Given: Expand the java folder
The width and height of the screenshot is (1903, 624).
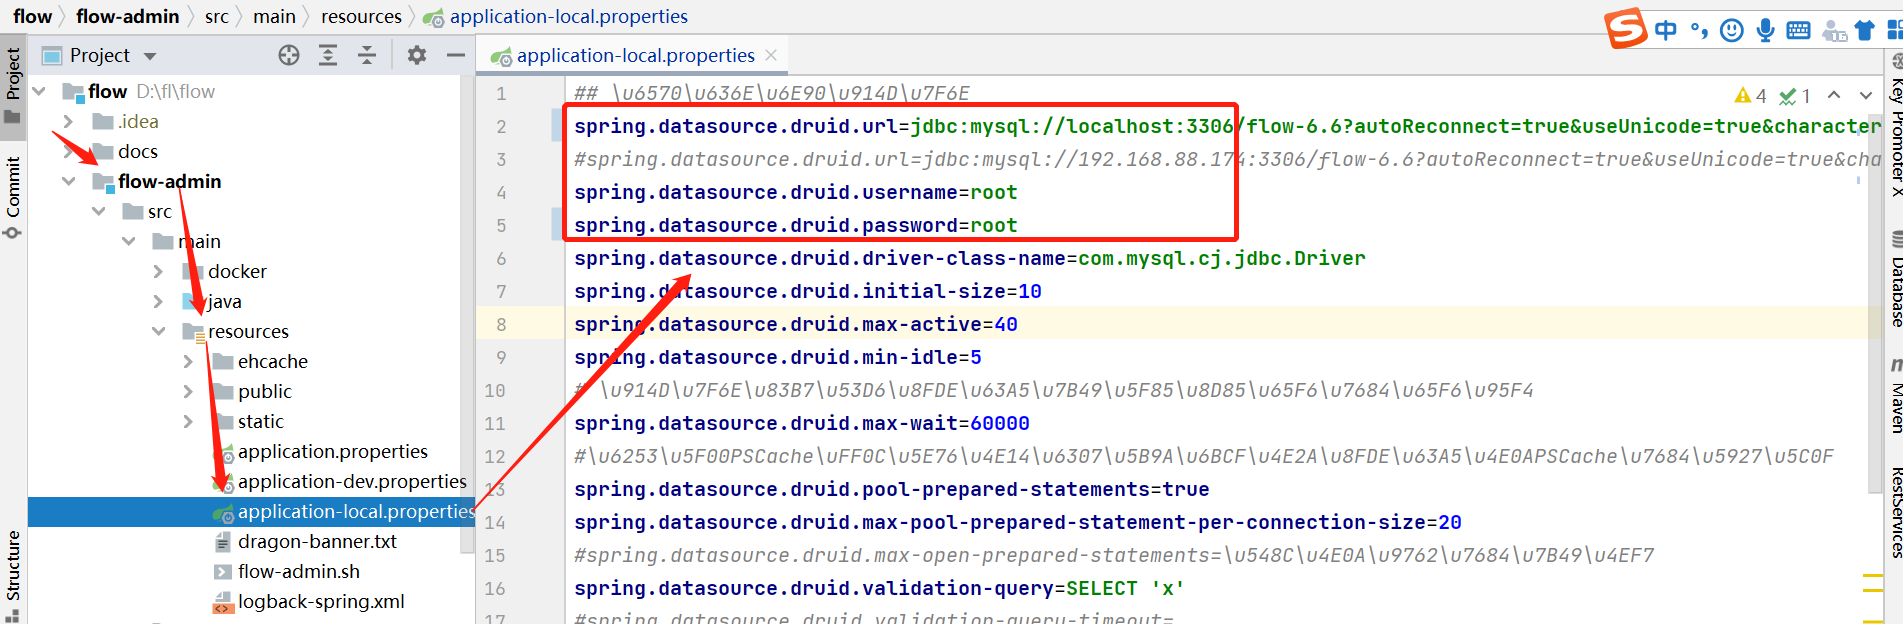Looking at the screenshot, I should [x=159, y=301].
